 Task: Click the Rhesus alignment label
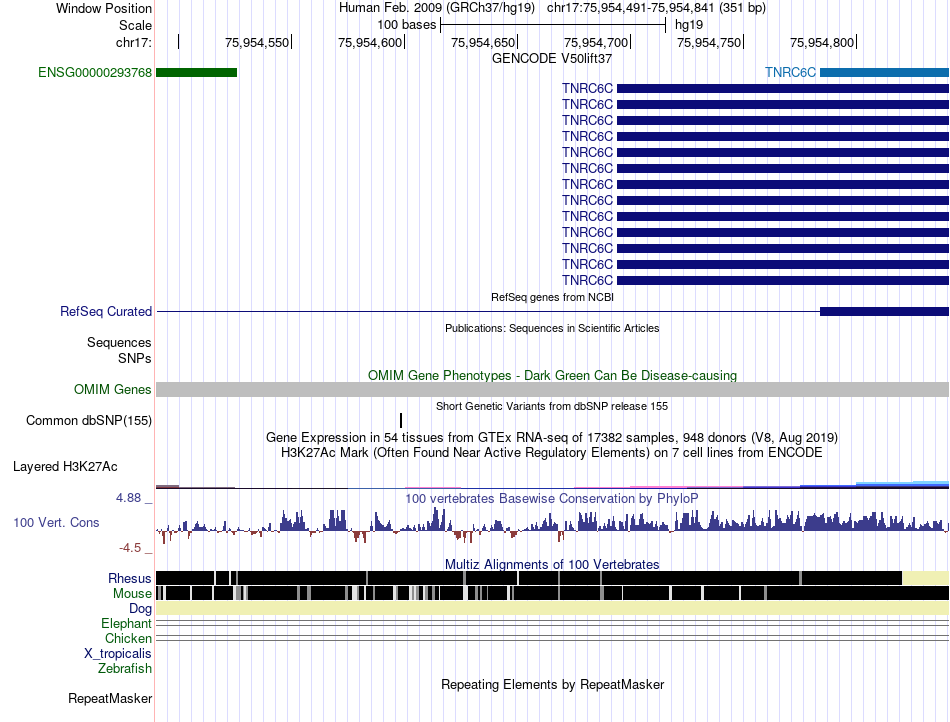tap(130, 578)
